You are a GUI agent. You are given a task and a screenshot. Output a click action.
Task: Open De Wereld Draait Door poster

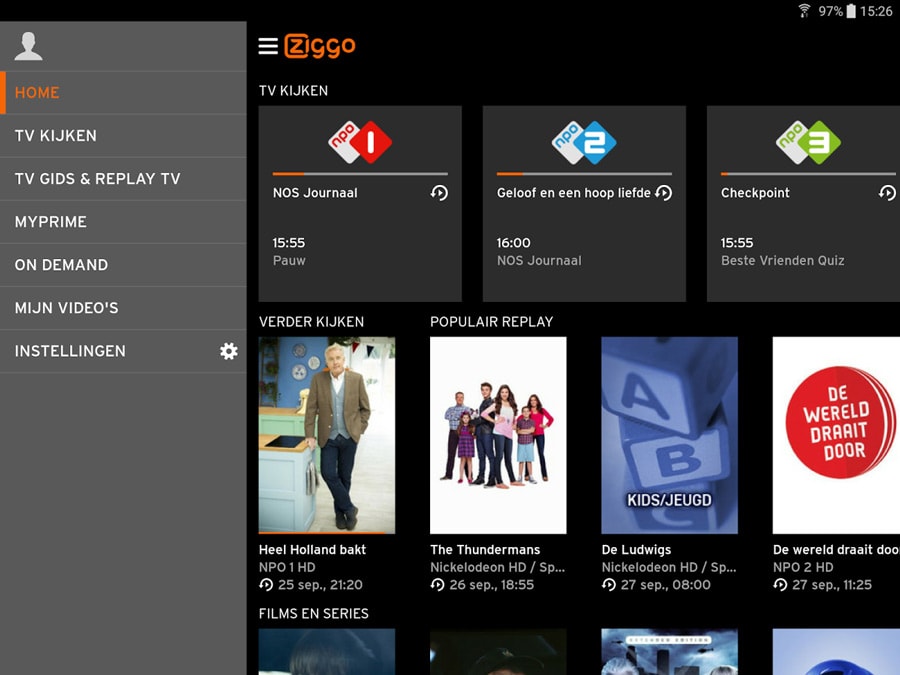click(x=836, y=435)
